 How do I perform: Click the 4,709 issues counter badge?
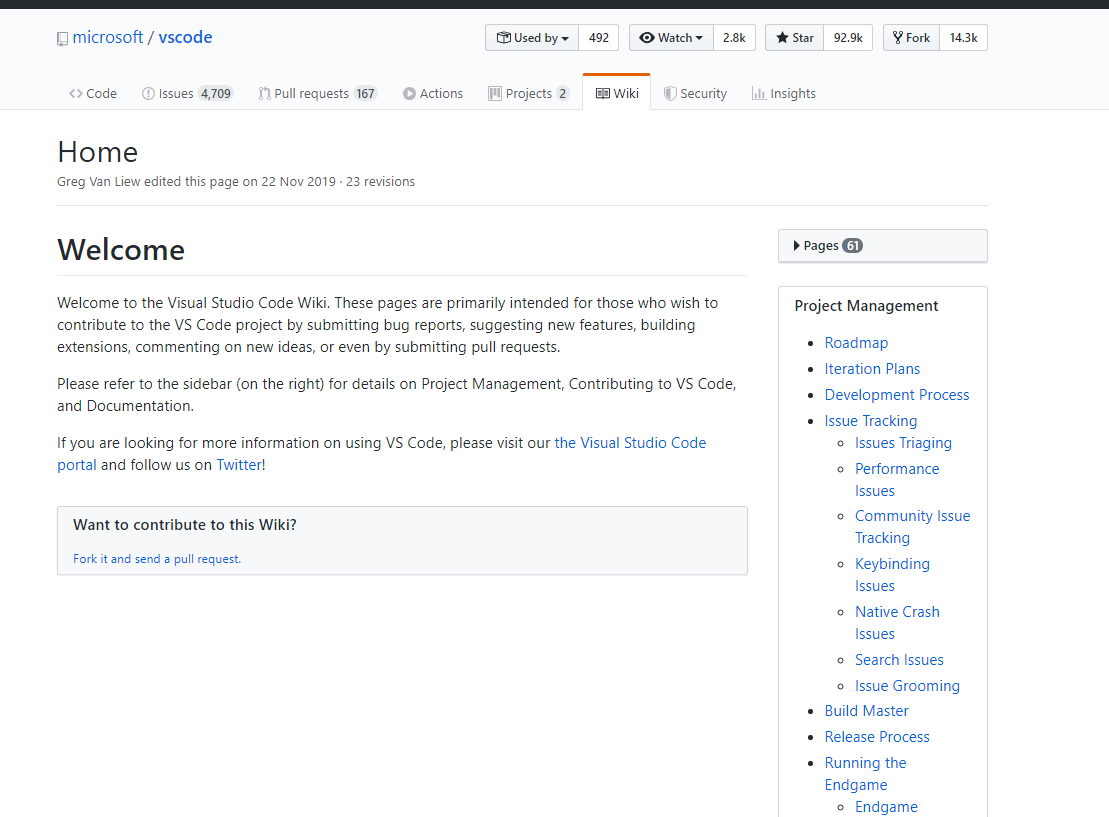coord(216,93)
